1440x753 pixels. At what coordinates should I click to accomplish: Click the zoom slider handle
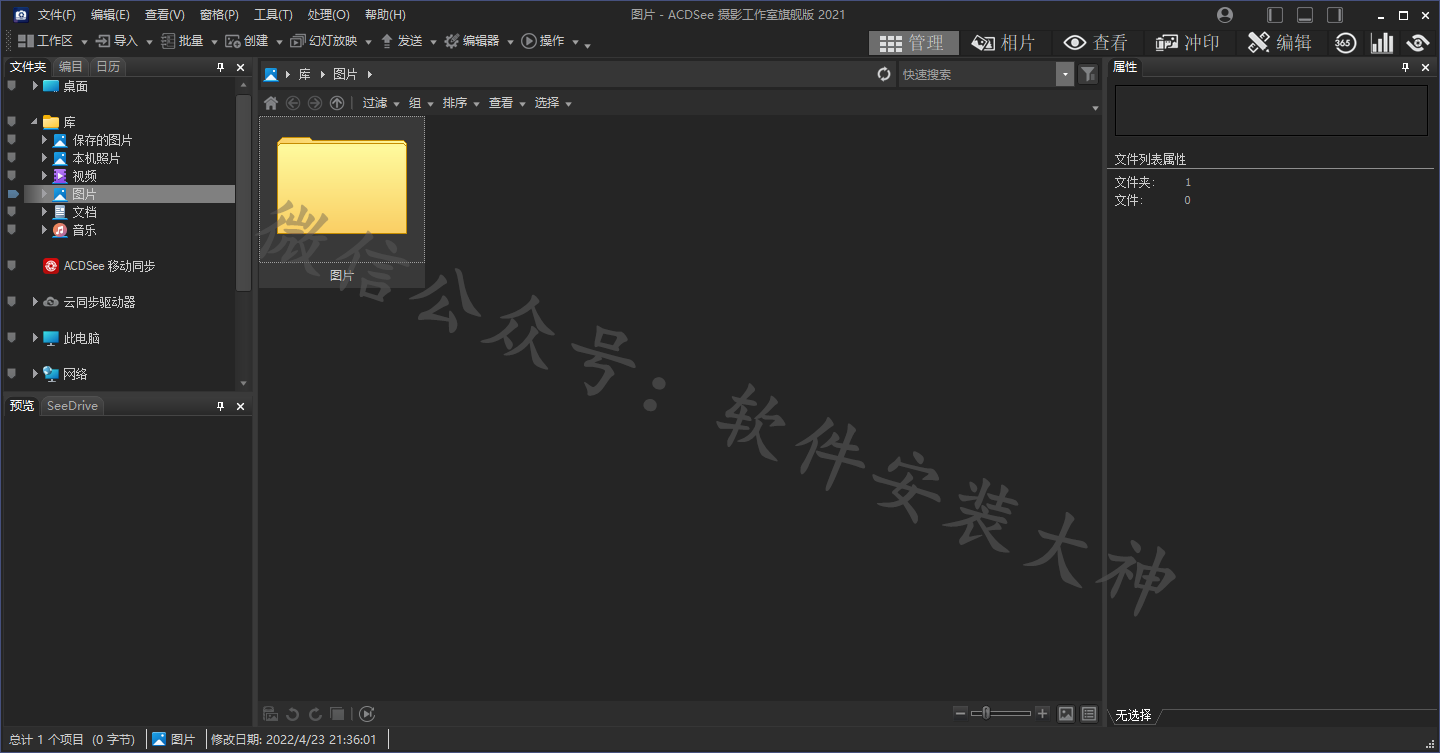[x=986, y=713]
